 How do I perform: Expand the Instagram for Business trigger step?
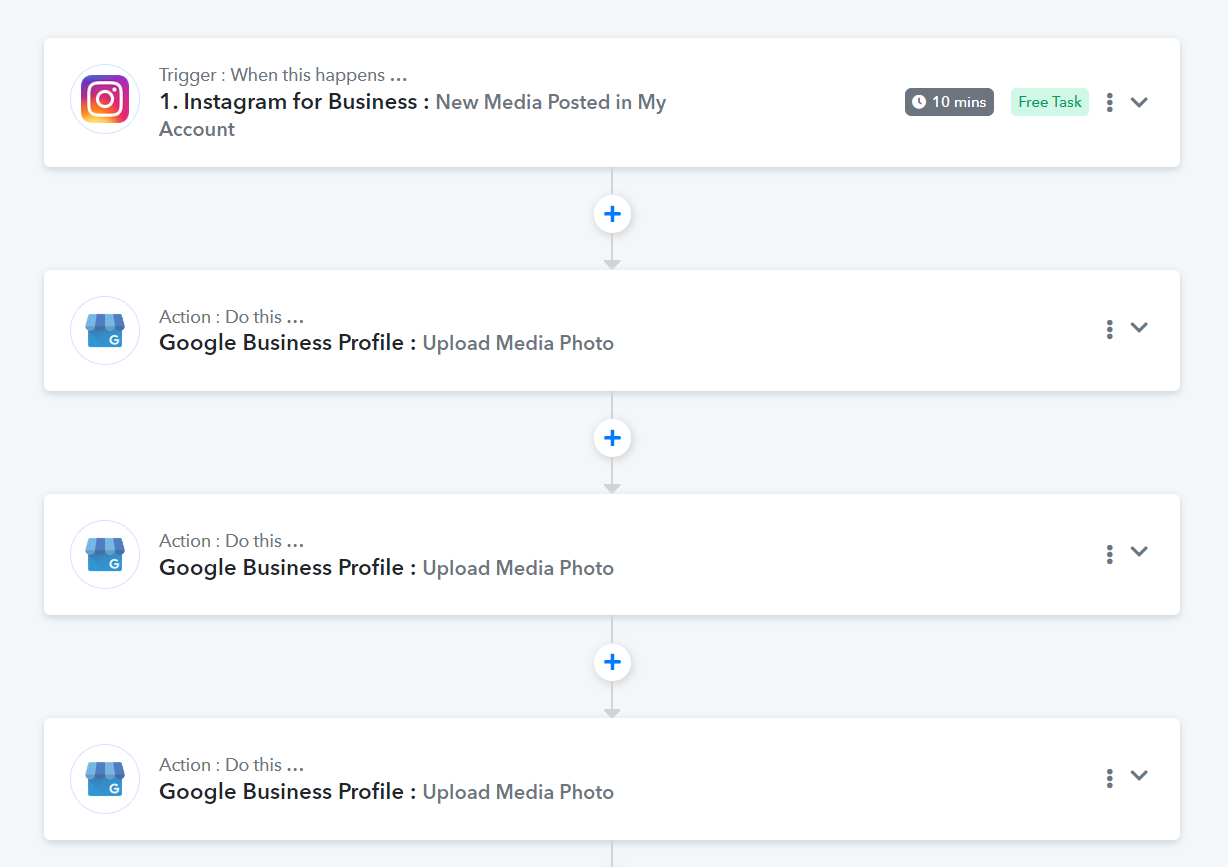[1139, 102]
